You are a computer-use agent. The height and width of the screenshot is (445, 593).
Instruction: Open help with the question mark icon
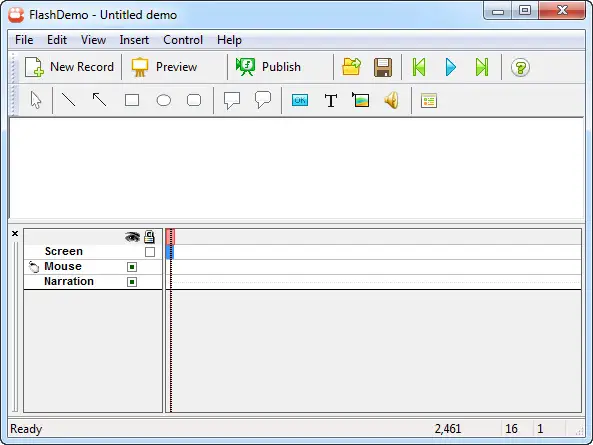click(520, 68)
